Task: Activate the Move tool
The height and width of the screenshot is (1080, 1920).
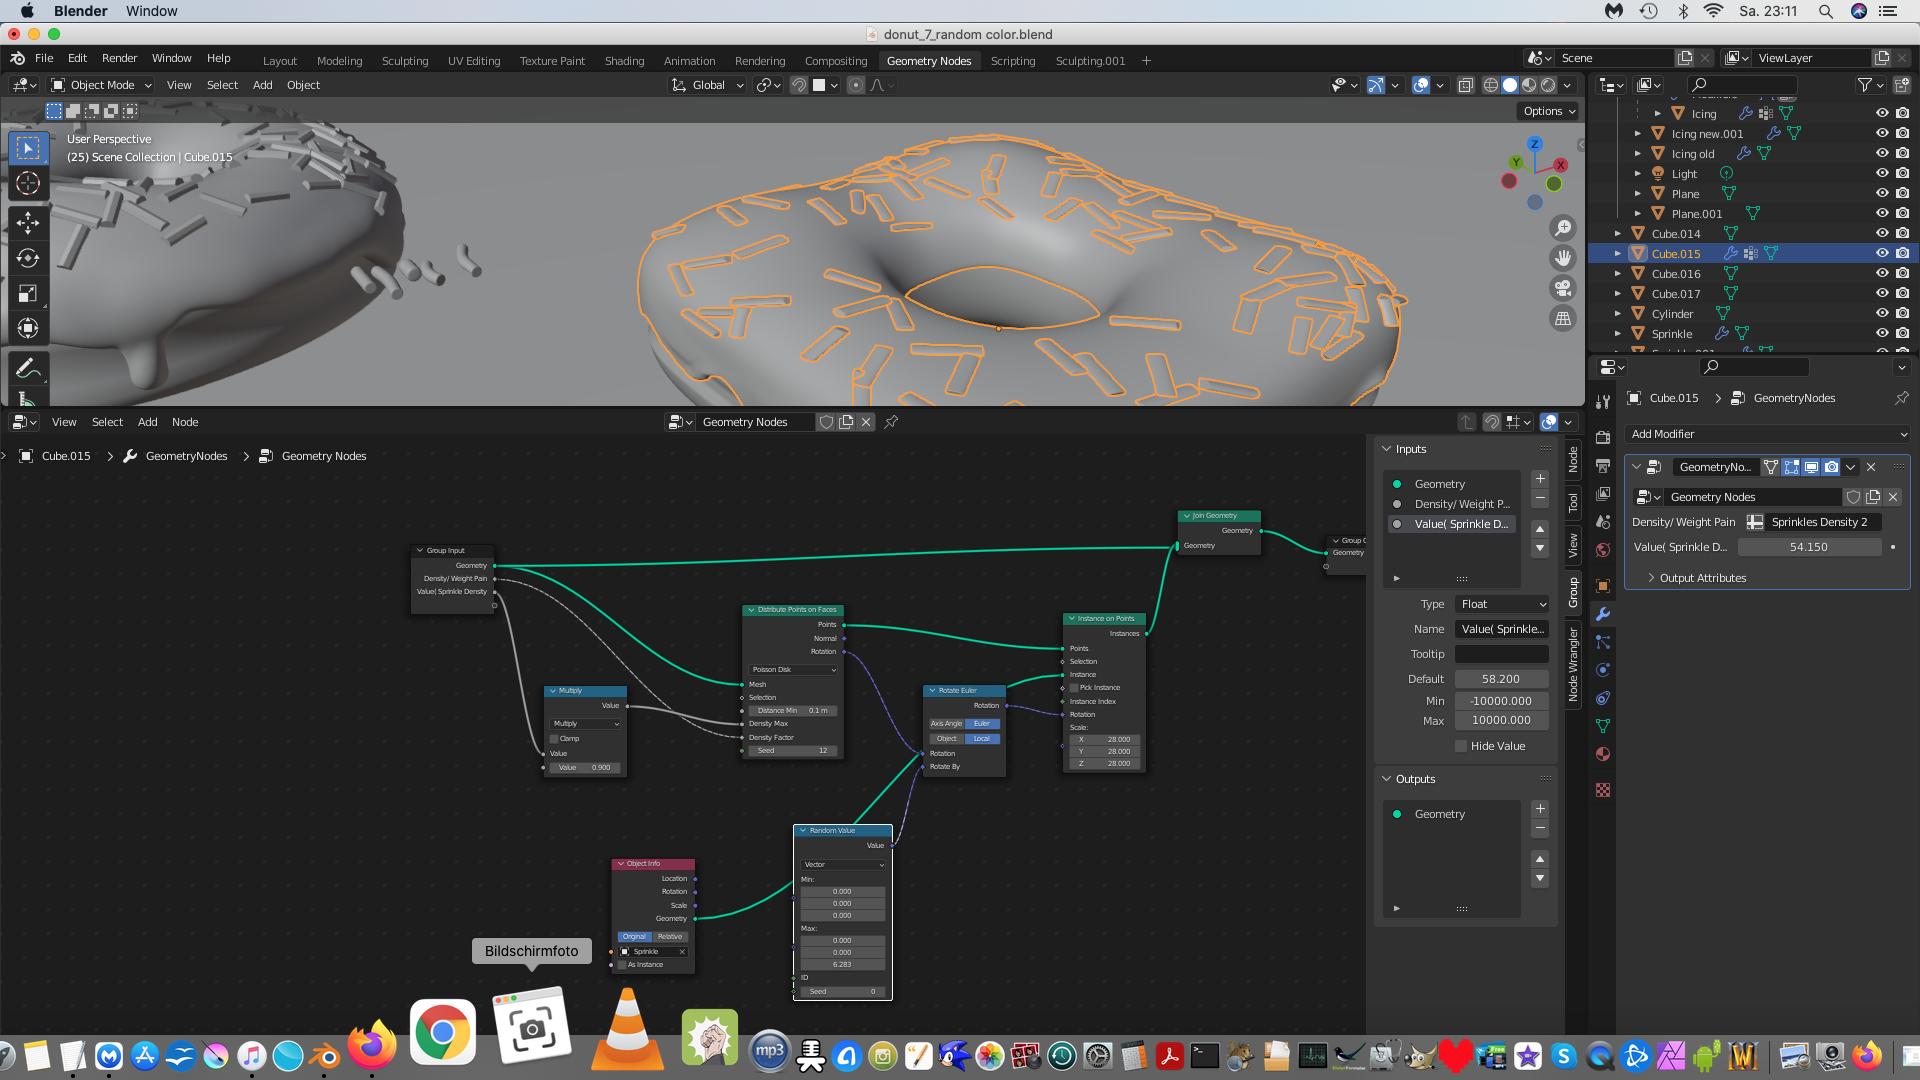Action: 28,222
